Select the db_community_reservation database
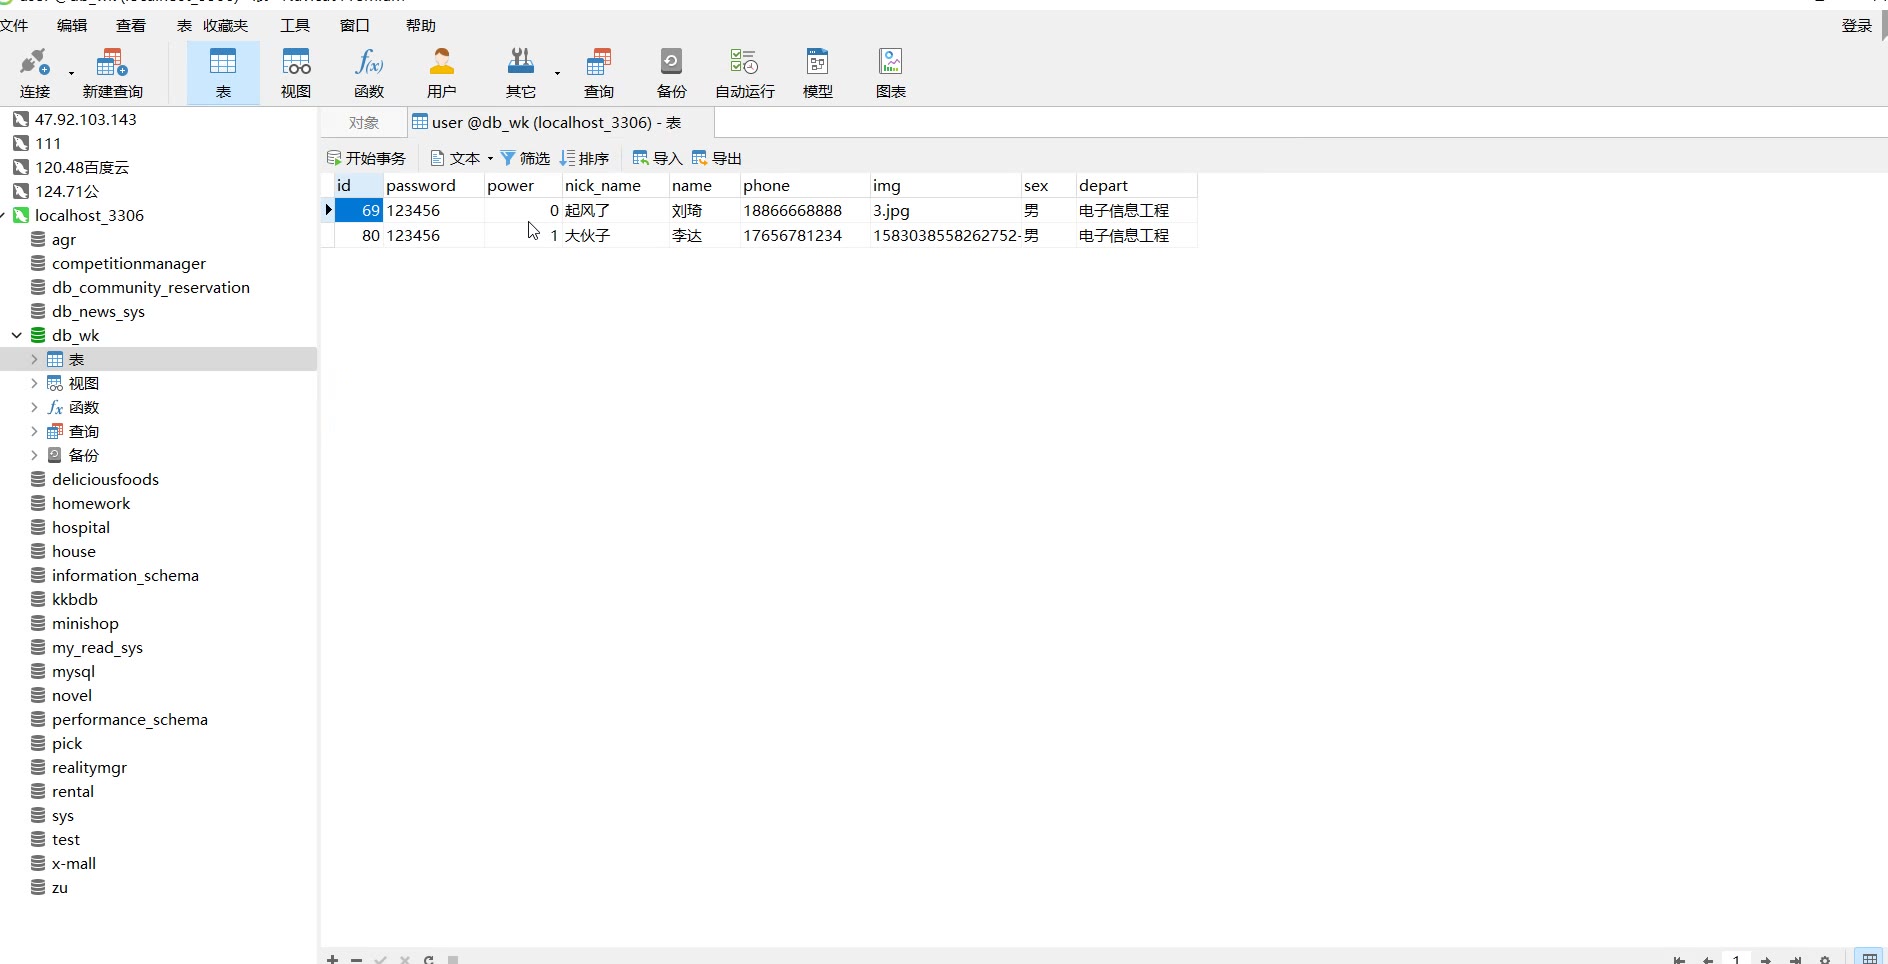Image resolution: width=1888 pixels, height=964 pixels. coord(151,287)
